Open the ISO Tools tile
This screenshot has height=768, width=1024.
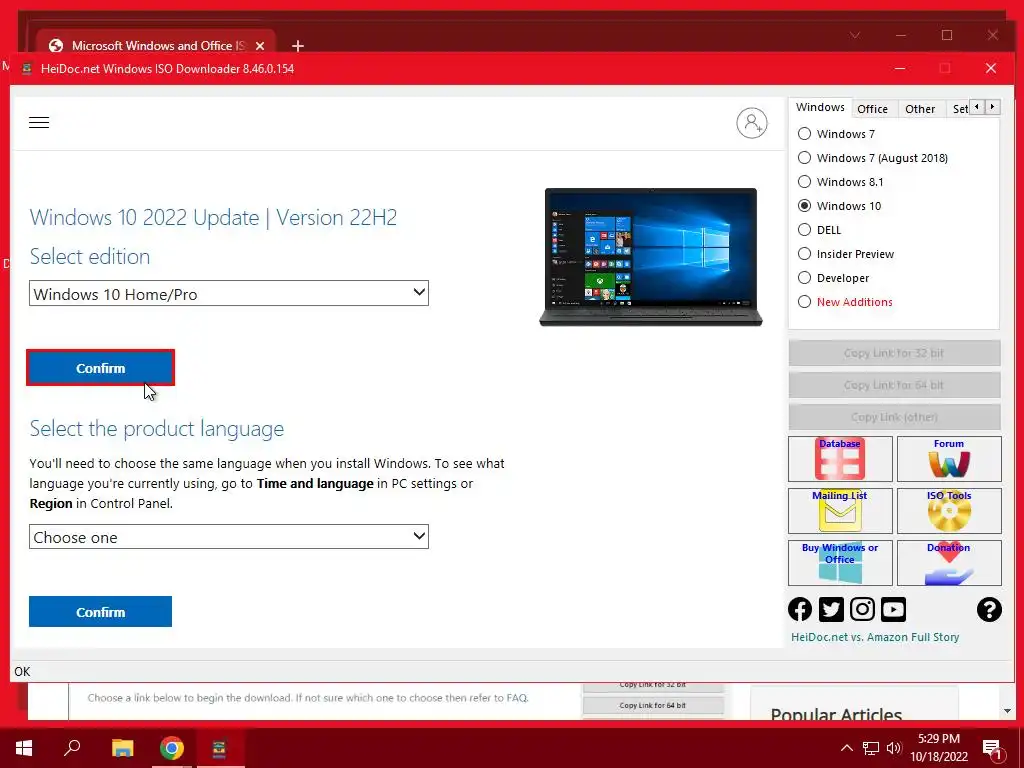click(949, 511)
